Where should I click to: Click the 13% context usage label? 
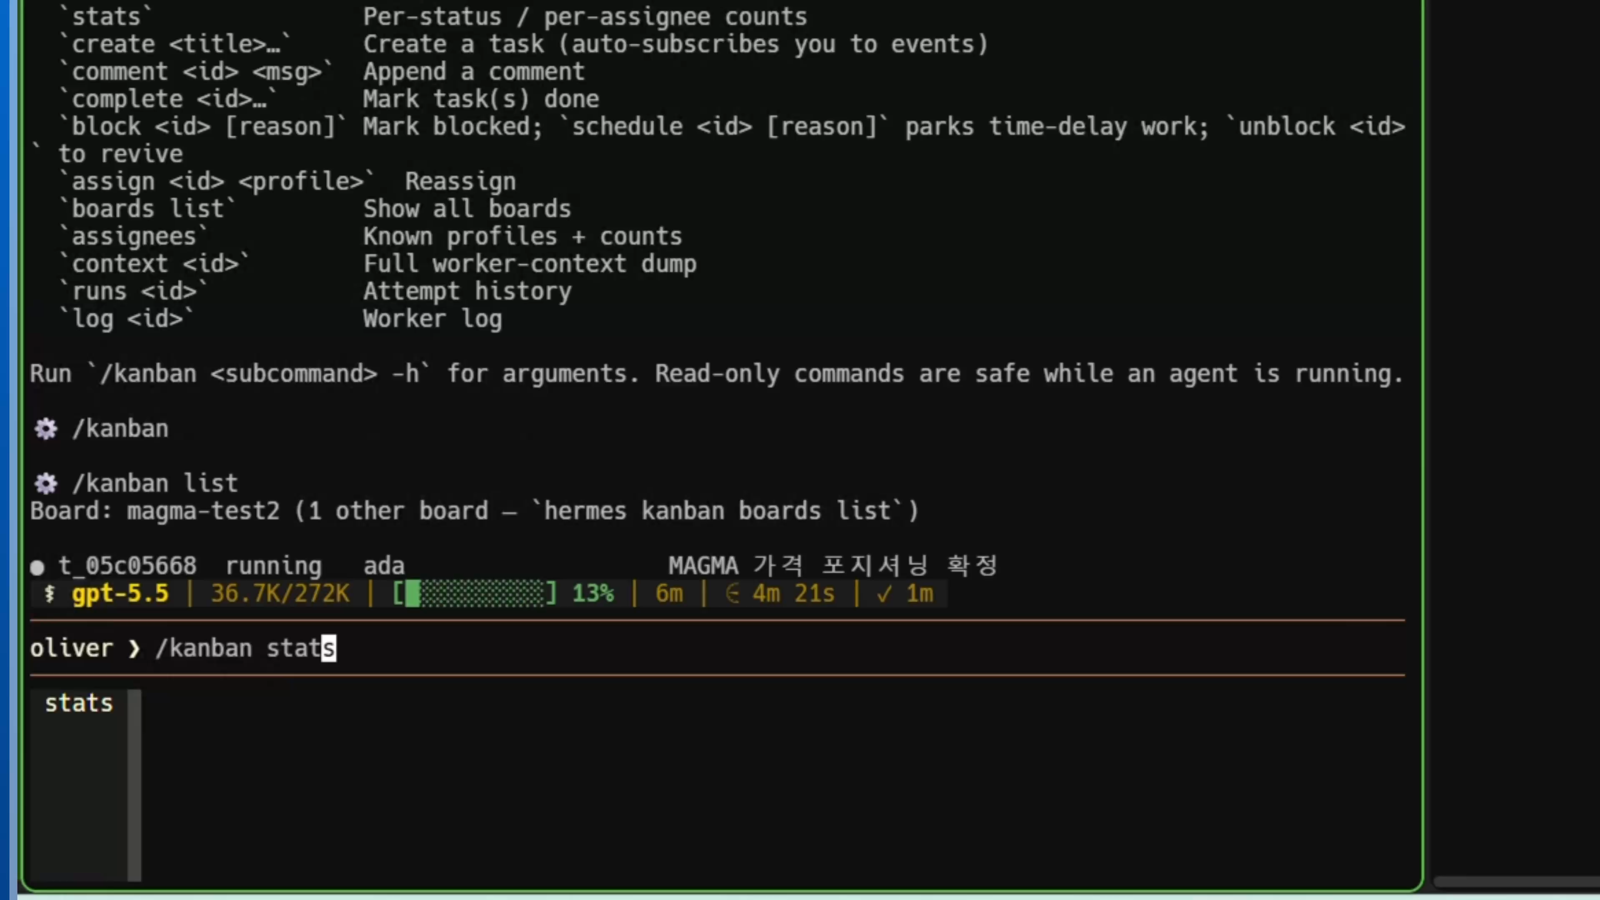pos(593,594)
